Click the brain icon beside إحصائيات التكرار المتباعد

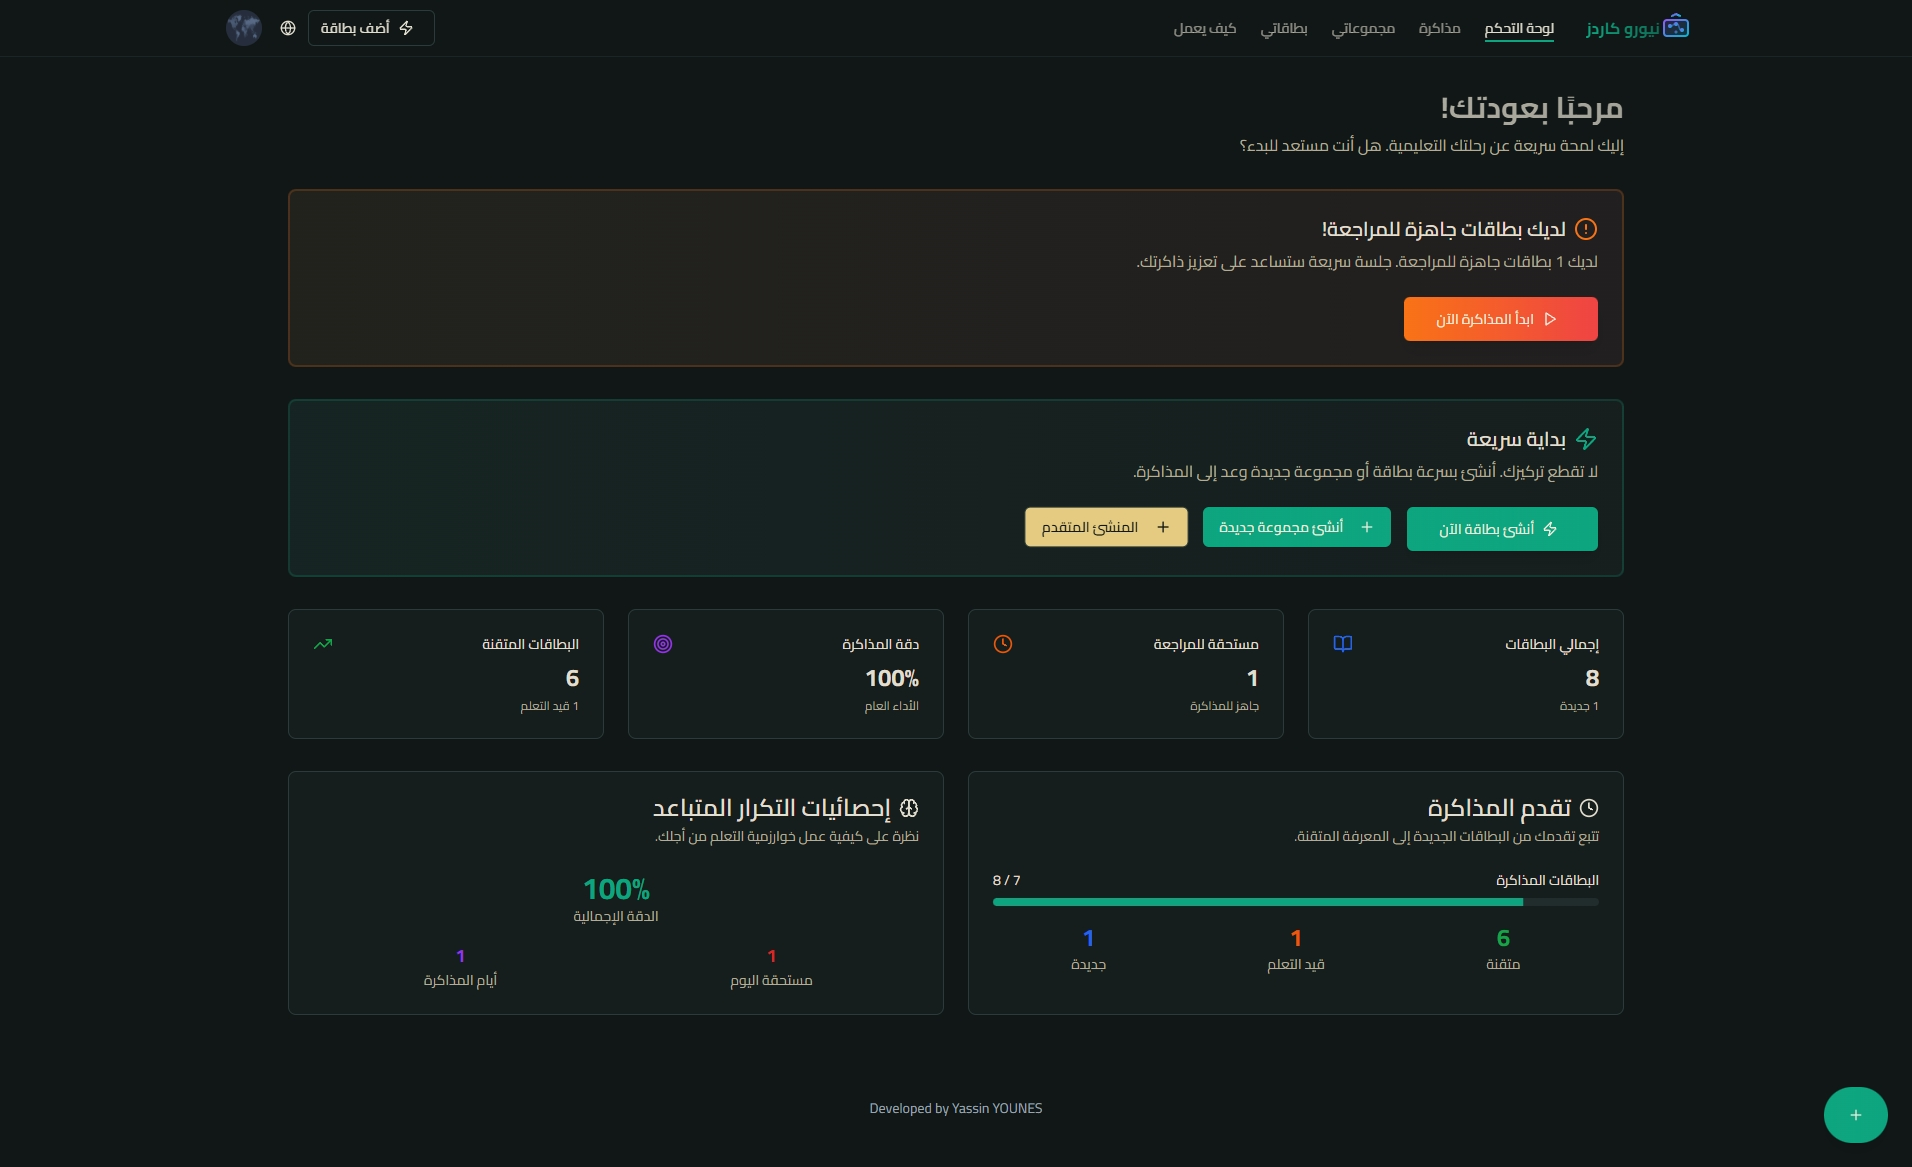click(909, 808)
